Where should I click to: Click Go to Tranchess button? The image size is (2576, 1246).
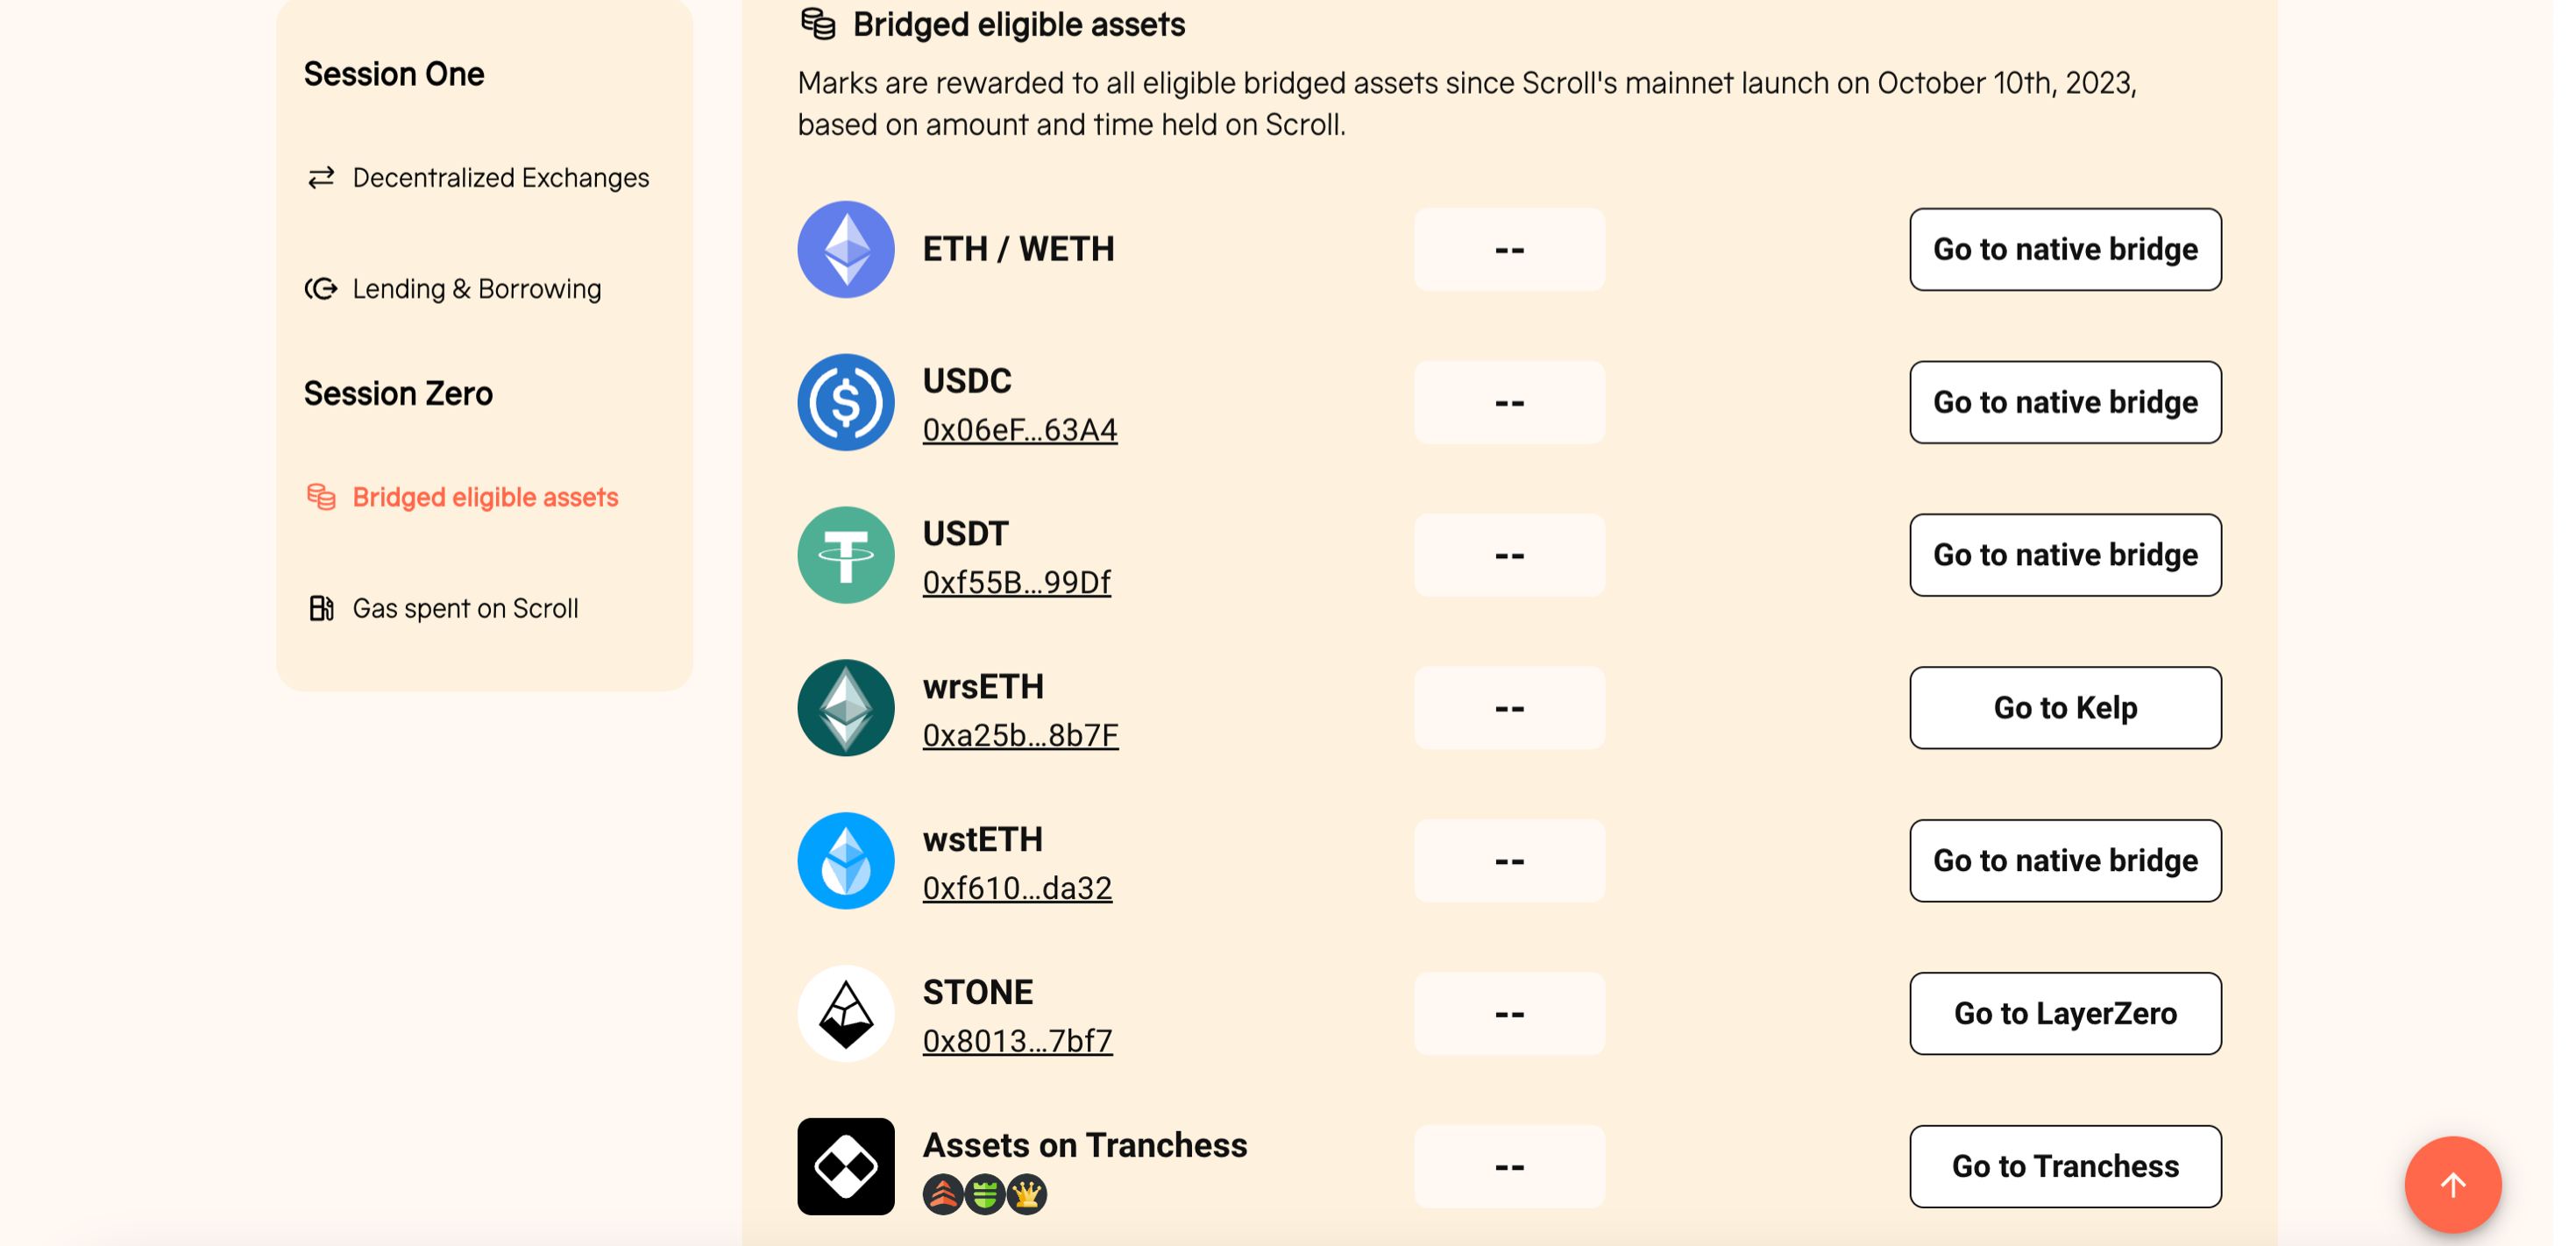(x=2065, y=1167)
